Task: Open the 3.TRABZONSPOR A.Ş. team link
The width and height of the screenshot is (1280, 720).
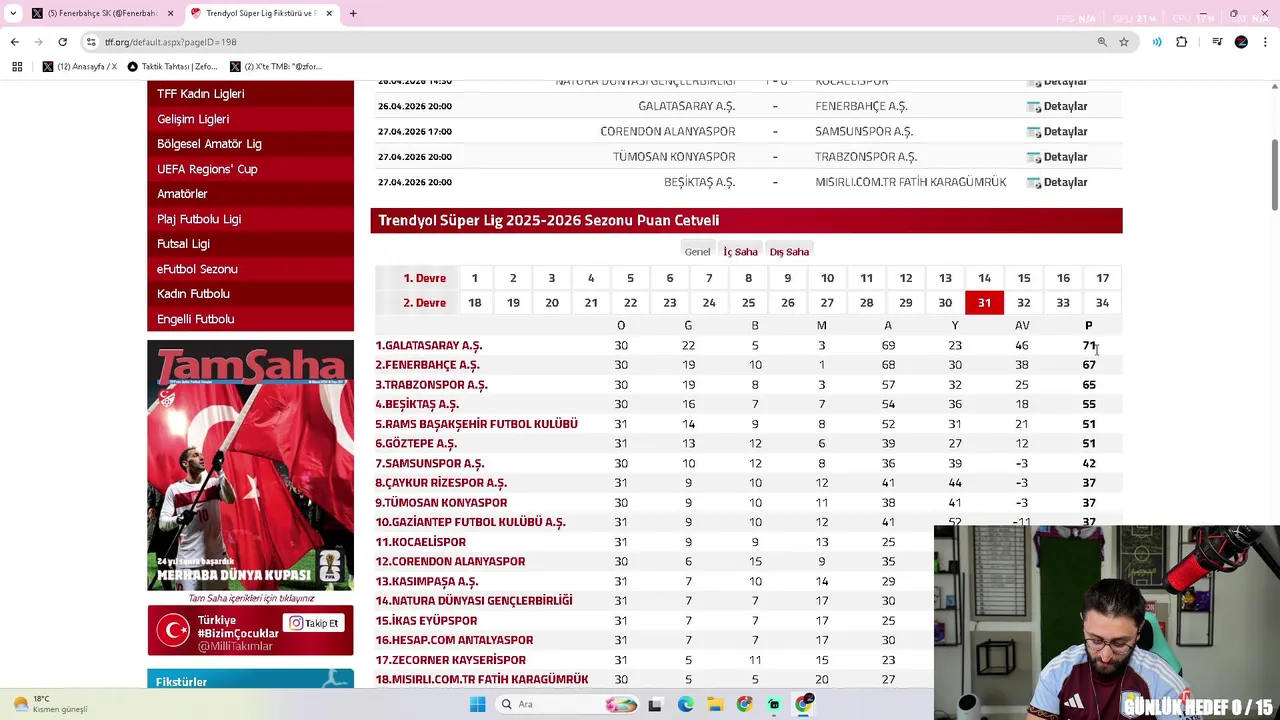Action: (x=431, y=385)
